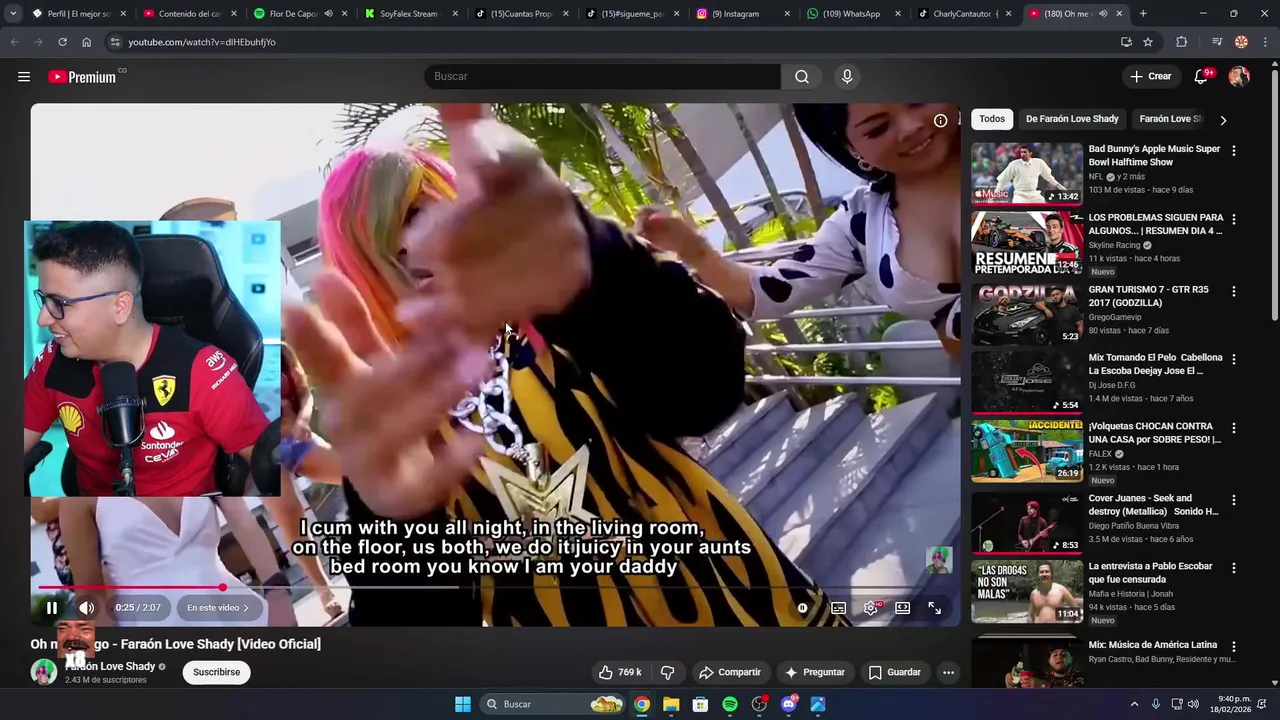The image size is (1280, 720).
Task: Reload the page
Action: 62,42
